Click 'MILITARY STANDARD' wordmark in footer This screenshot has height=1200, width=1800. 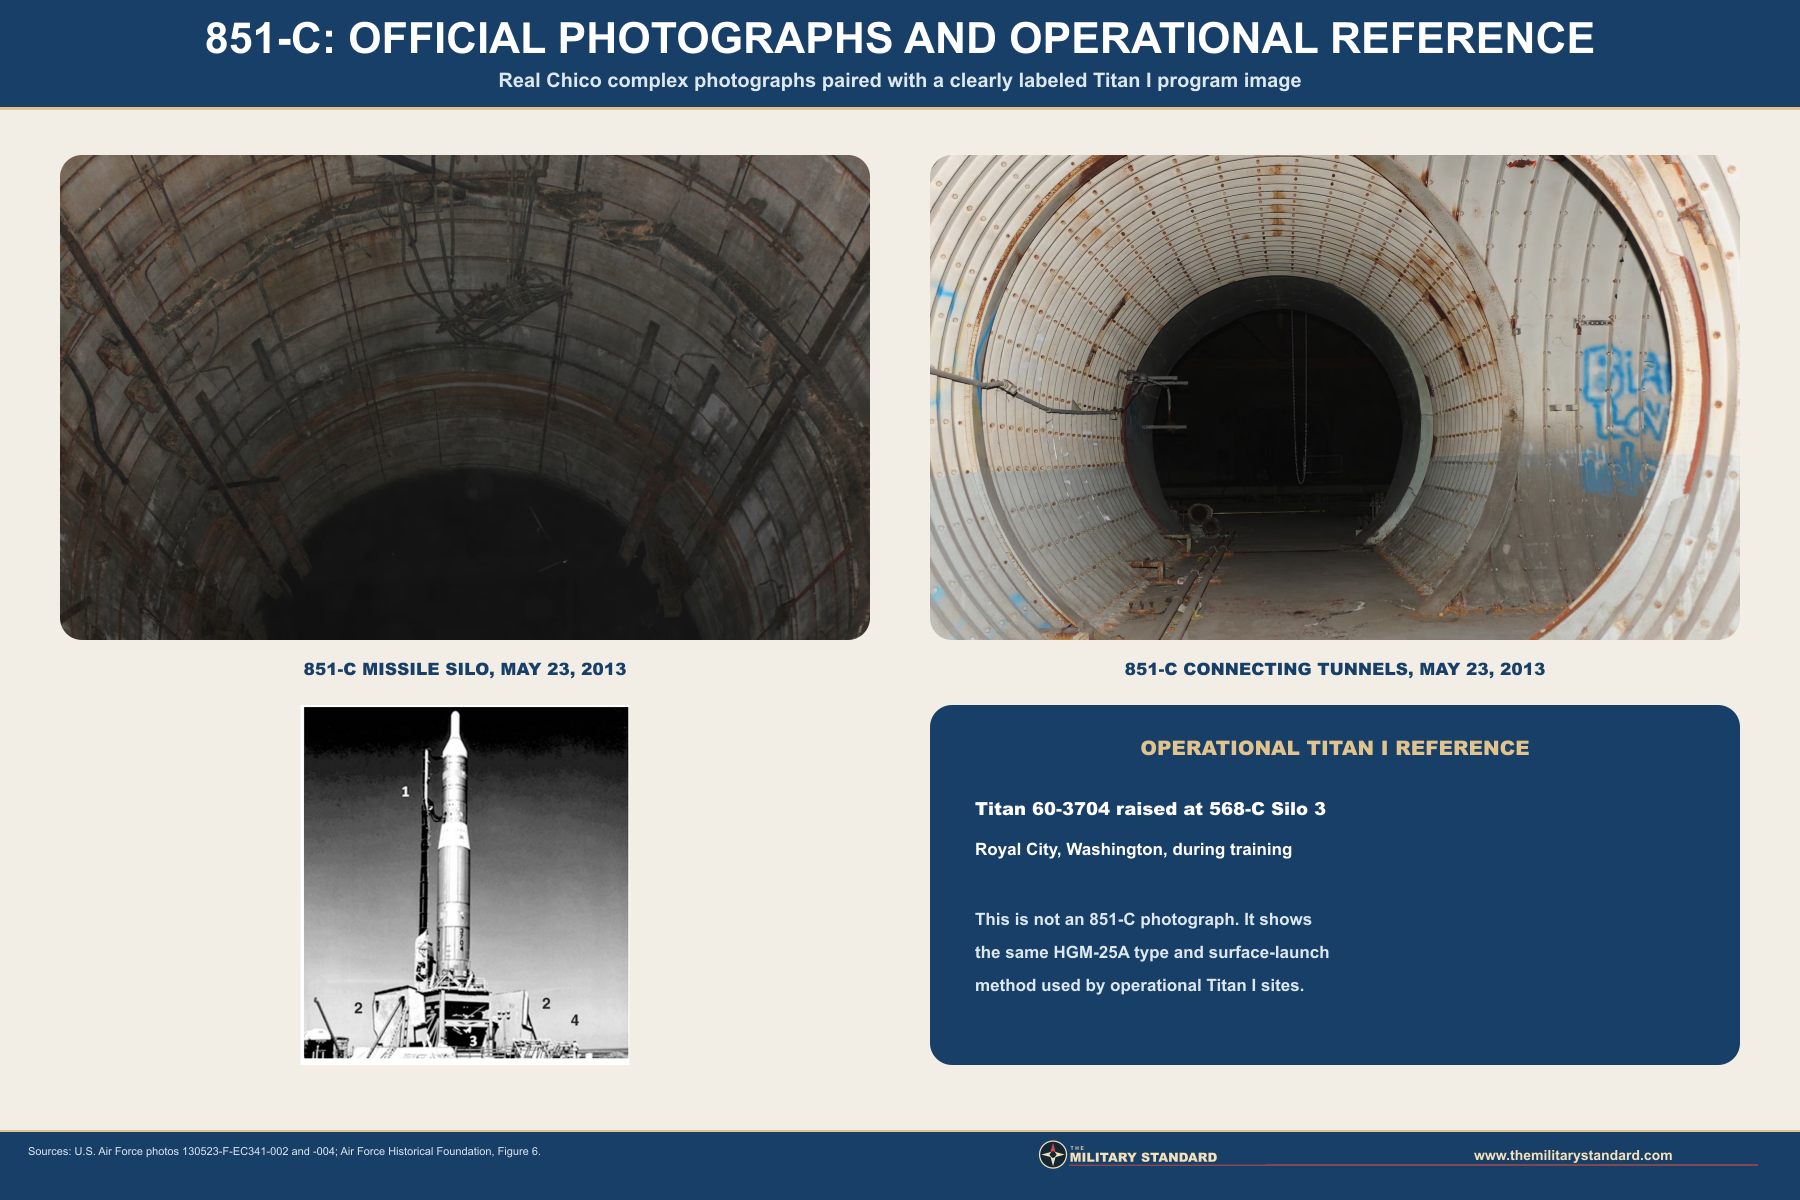[1143, 1157]
